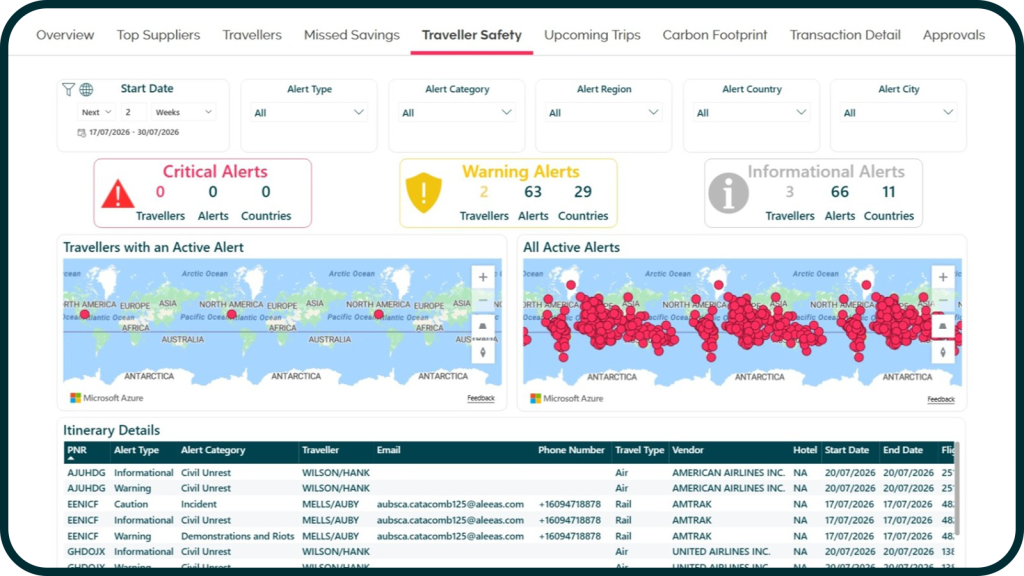This screenshot has height=576, width=1024.
Task: Click the Microsoft Azure logo on All Active Alerts map
Action: click(567, 398)
